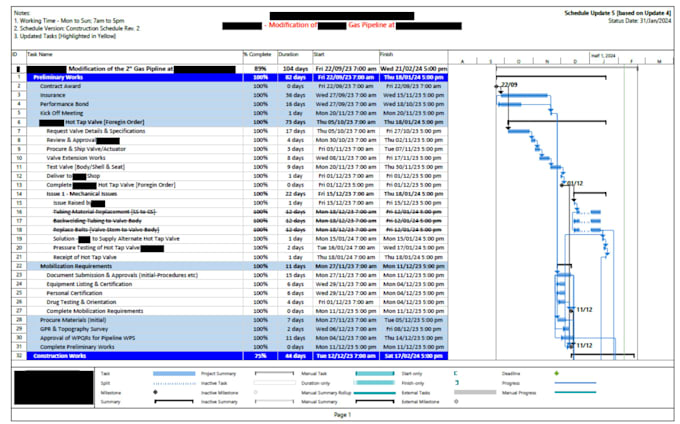Click the Performance Bond bar in the Gantt chart
680x424 pixels.
coord(510,104)
